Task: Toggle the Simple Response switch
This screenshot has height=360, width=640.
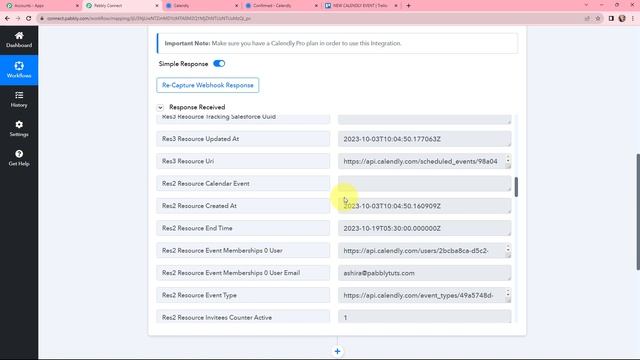Action: (219, 64)
